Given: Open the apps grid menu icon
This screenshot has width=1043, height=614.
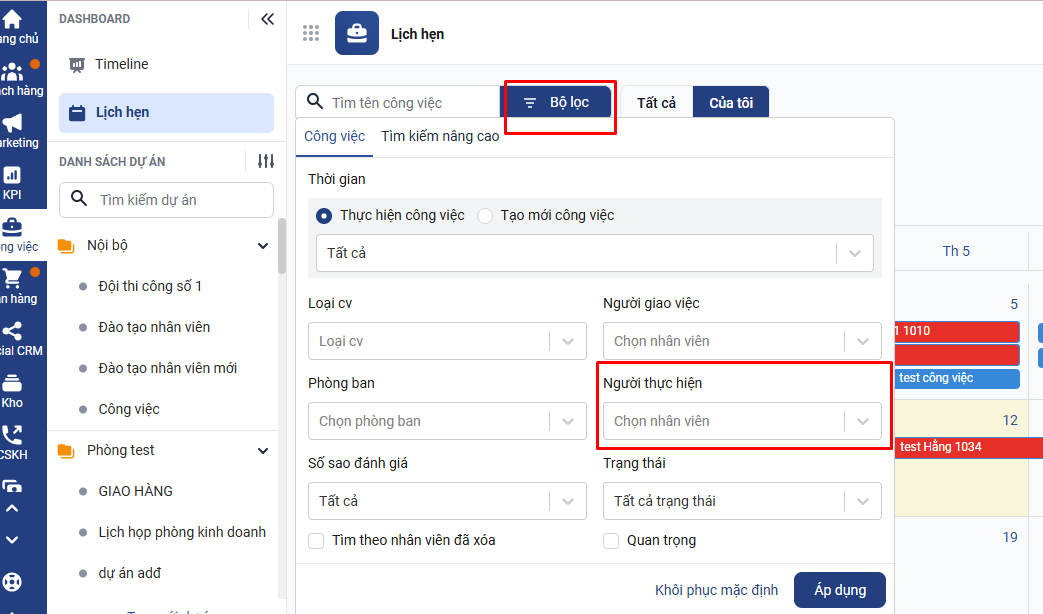Looking at the screenshot, I should pos(311,33).
